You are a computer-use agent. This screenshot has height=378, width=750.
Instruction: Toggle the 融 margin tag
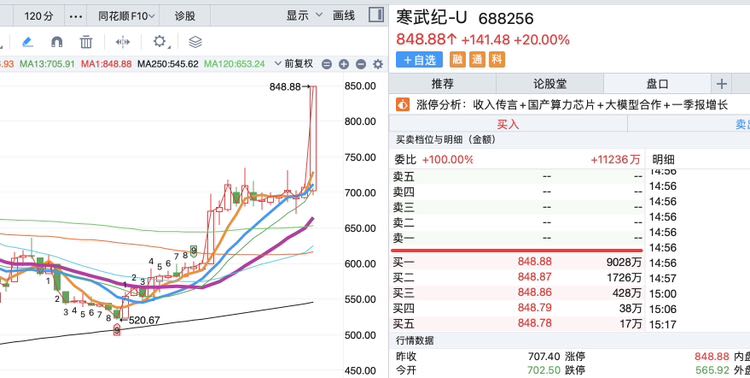click(x=457, y=60)
